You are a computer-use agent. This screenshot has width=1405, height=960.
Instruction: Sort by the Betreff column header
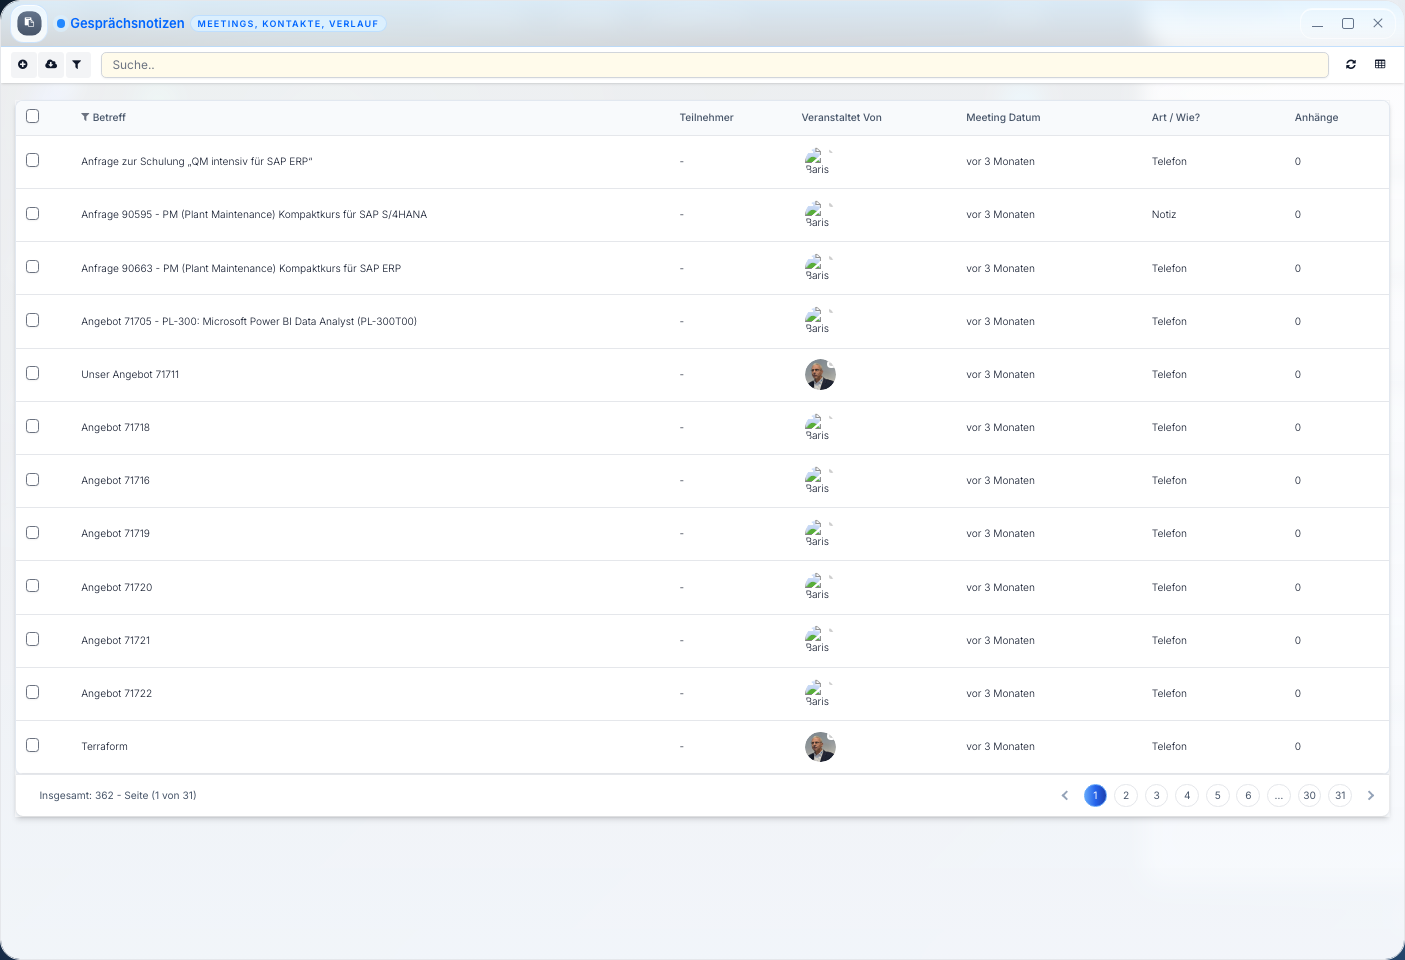pyautogui.click(x=108, y=118)
